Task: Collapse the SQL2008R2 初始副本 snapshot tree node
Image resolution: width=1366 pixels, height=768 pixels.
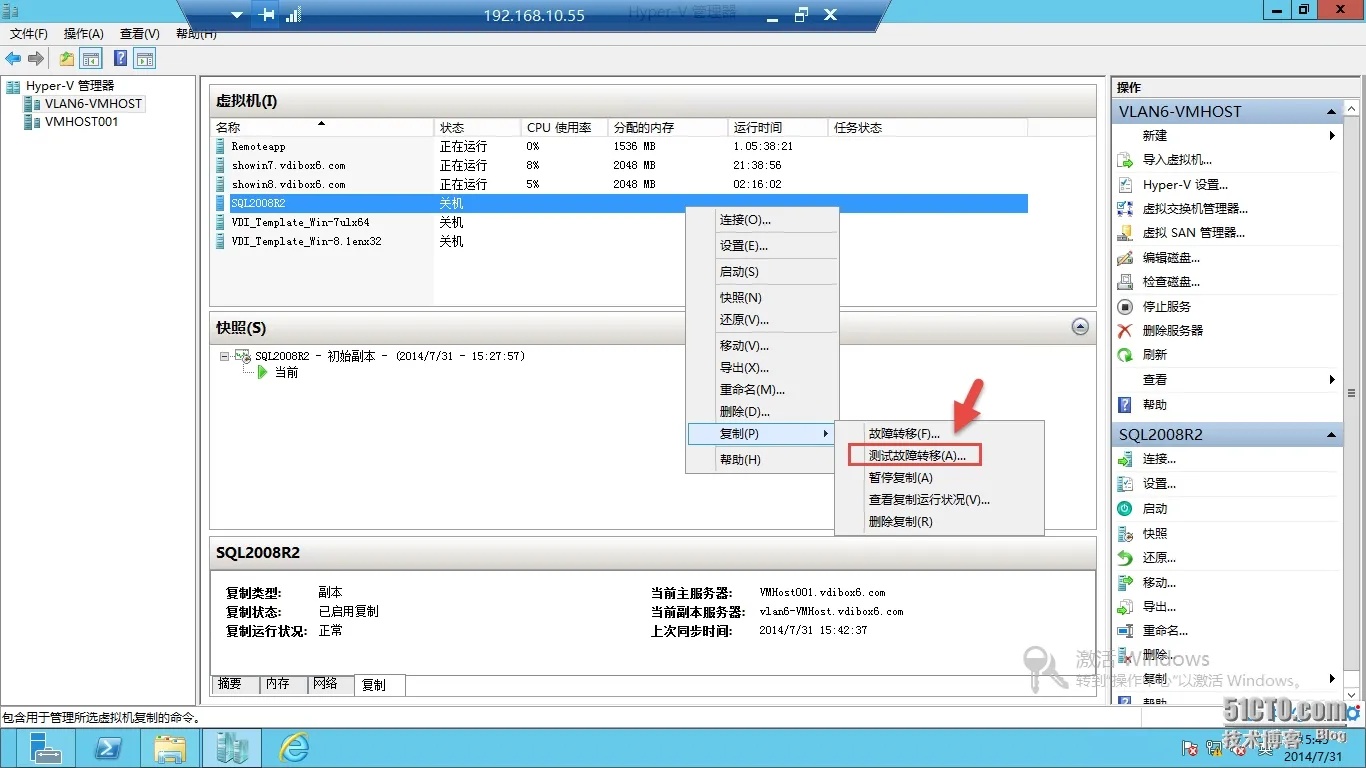Action: click(225, 356)
